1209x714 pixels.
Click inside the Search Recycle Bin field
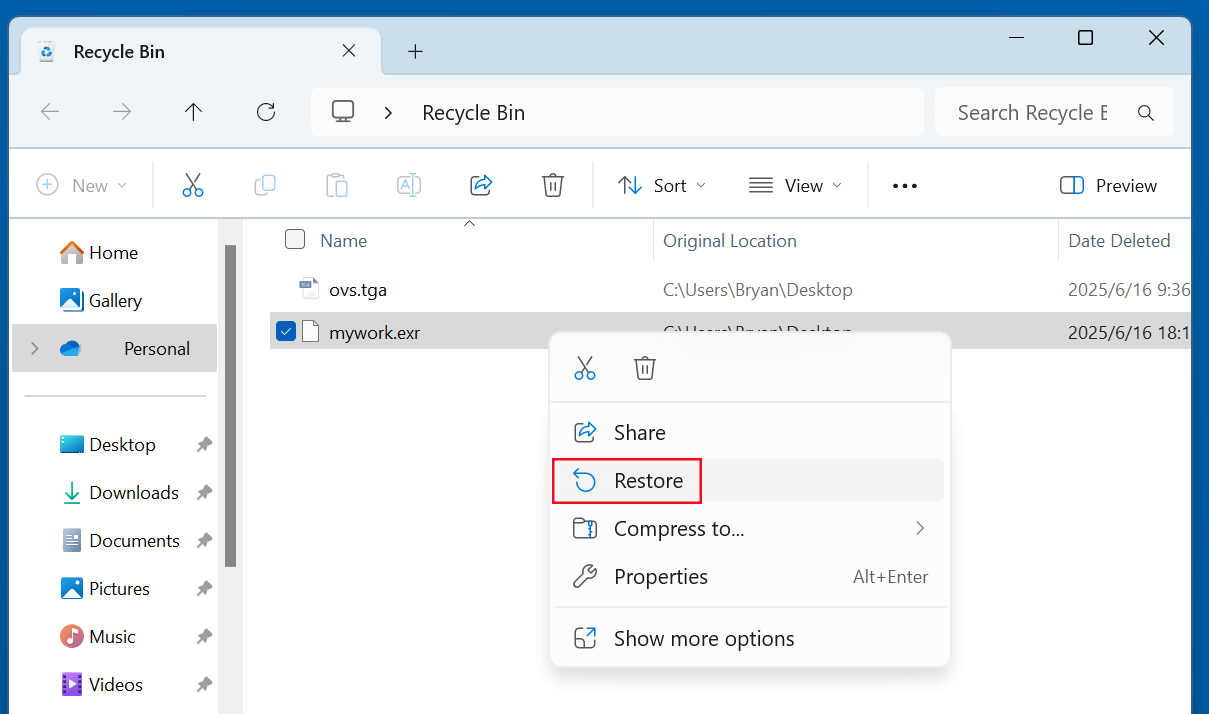[x=1035, y=112]
